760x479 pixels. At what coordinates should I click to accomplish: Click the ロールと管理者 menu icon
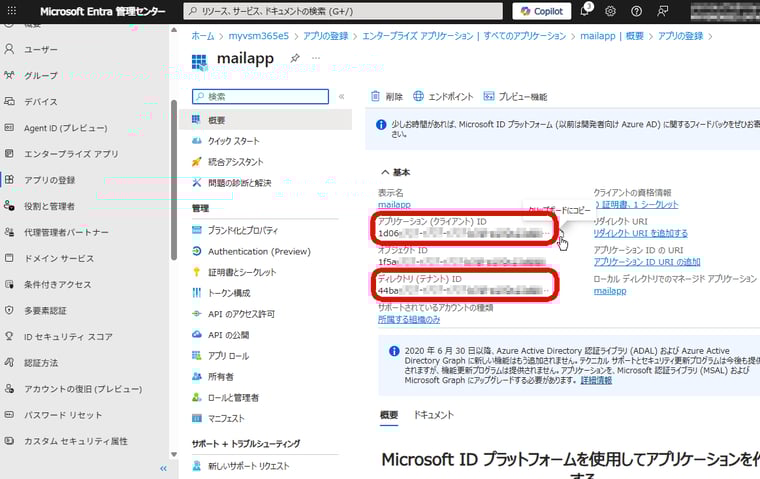(196, 397)
